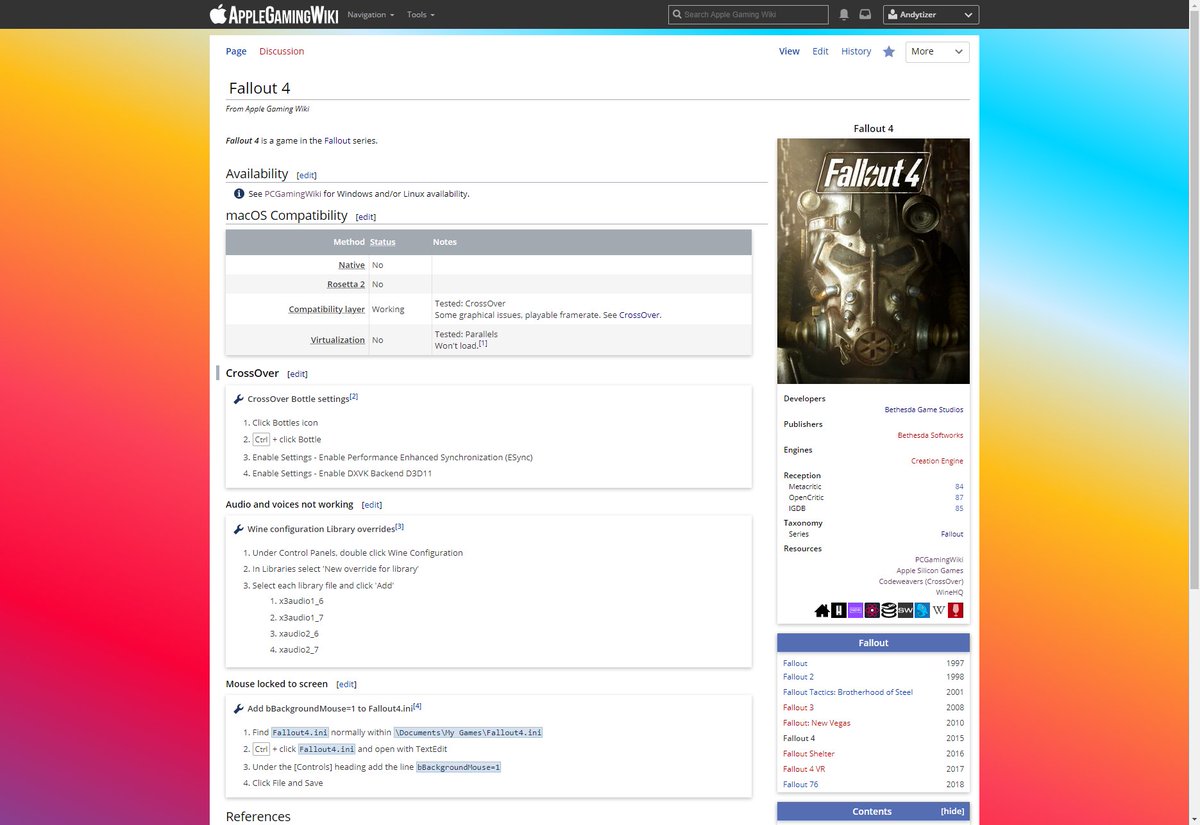This screenshot has width=1200, height=825.
Task: Edit the CrossOver section
Action: (x=297, y=374)
